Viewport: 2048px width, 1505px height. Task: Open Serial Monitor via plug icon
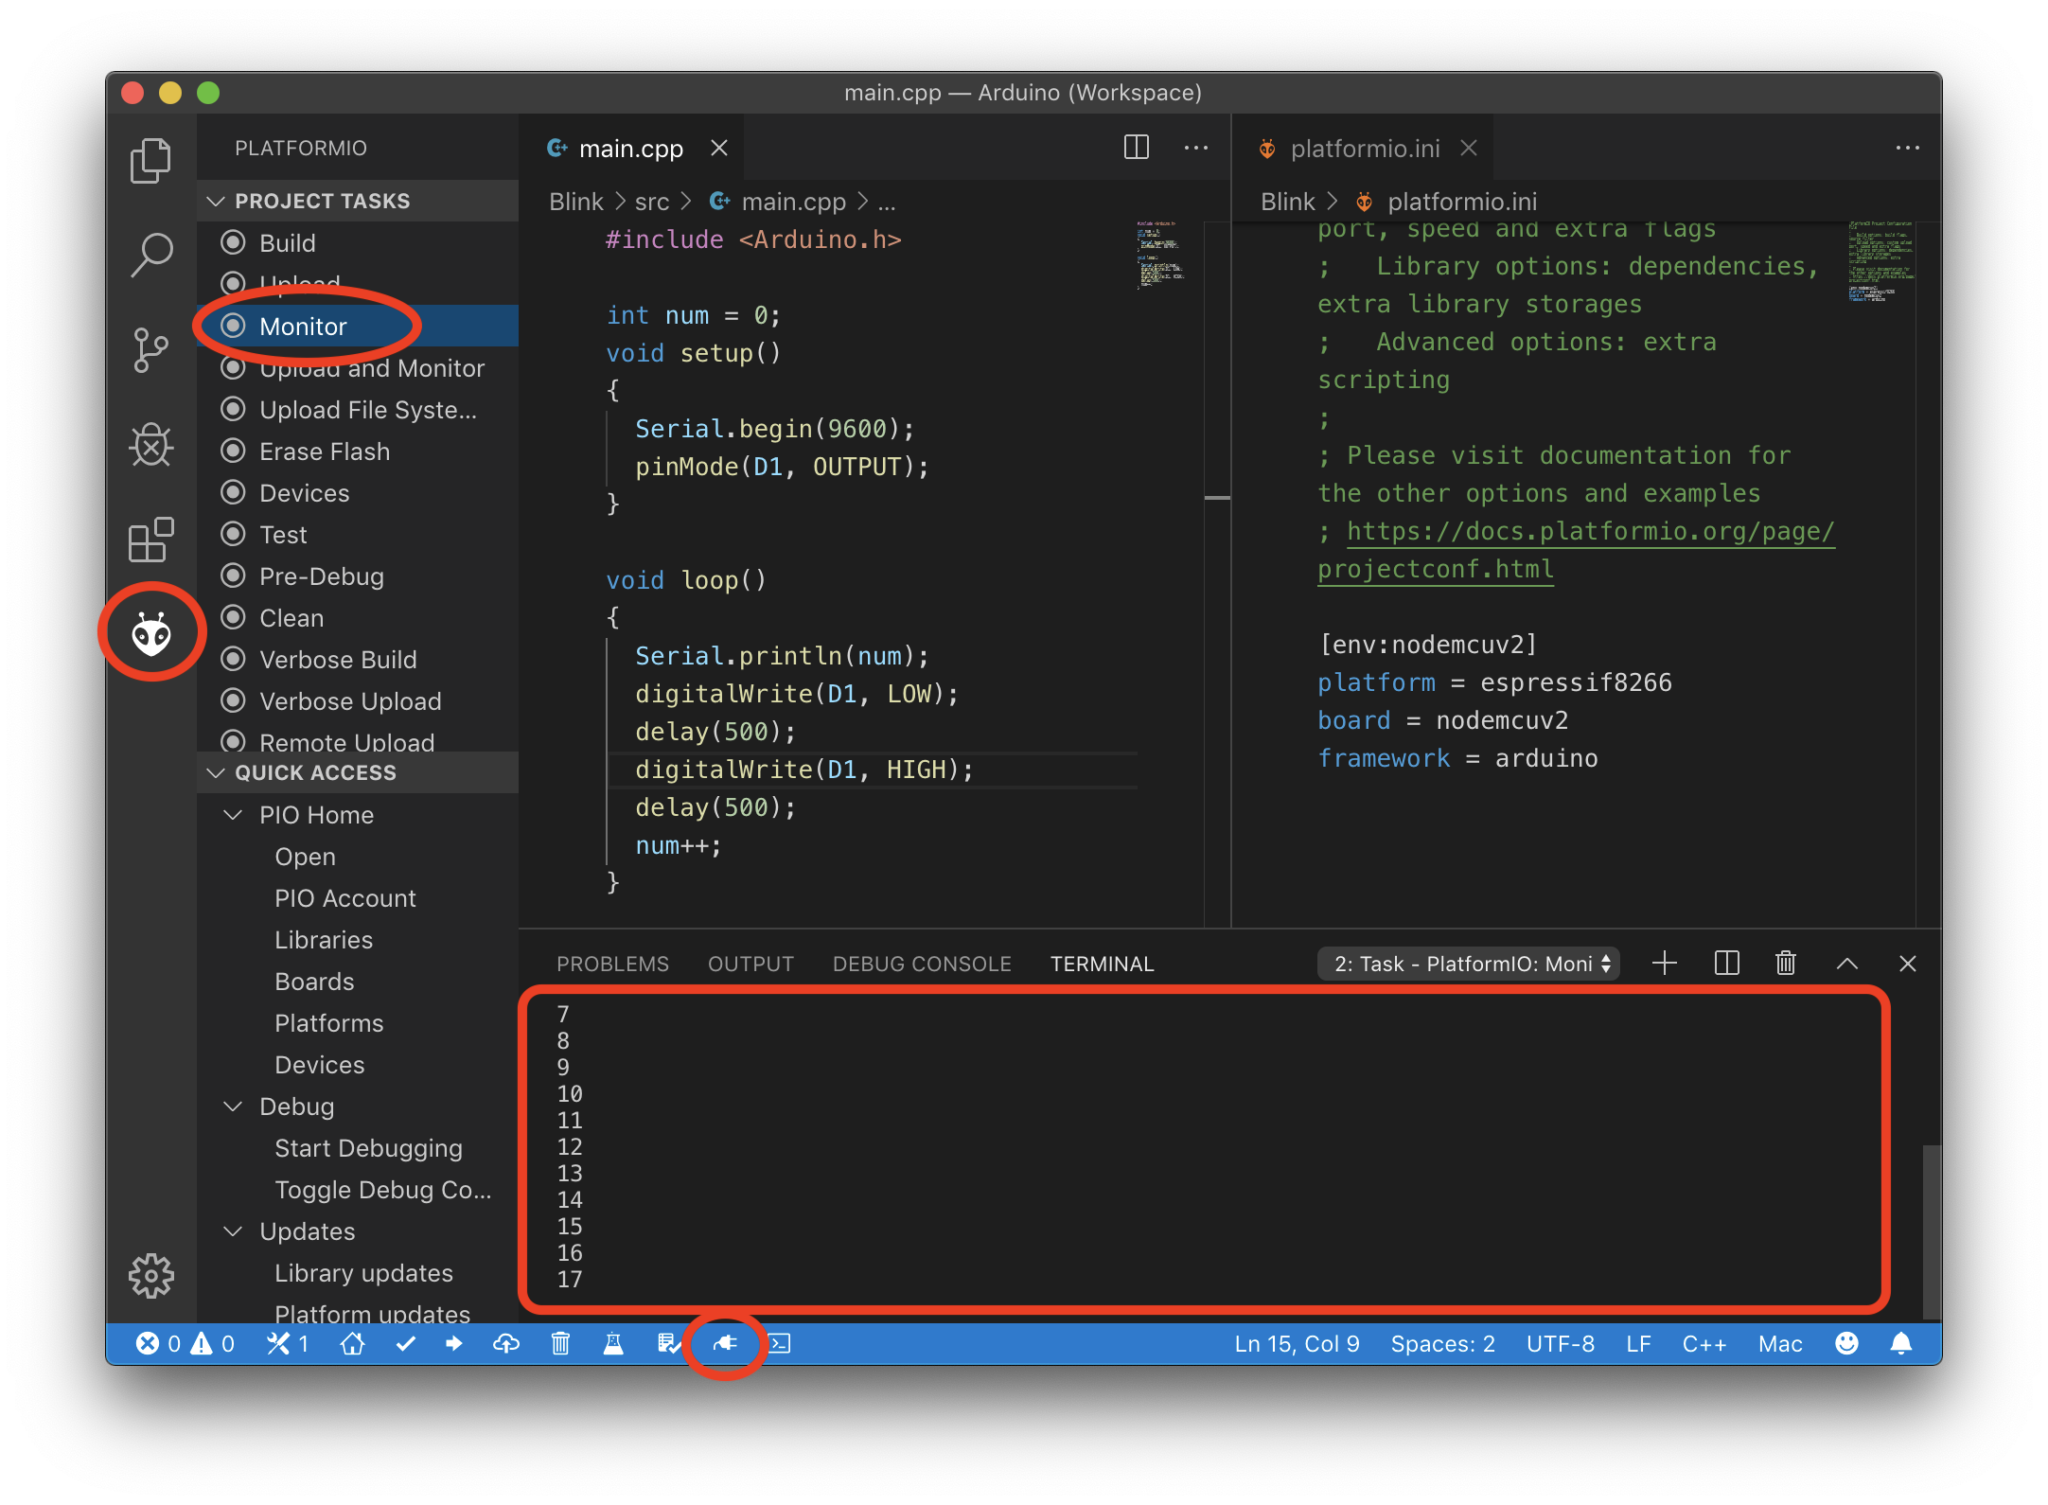(725, 1344)
